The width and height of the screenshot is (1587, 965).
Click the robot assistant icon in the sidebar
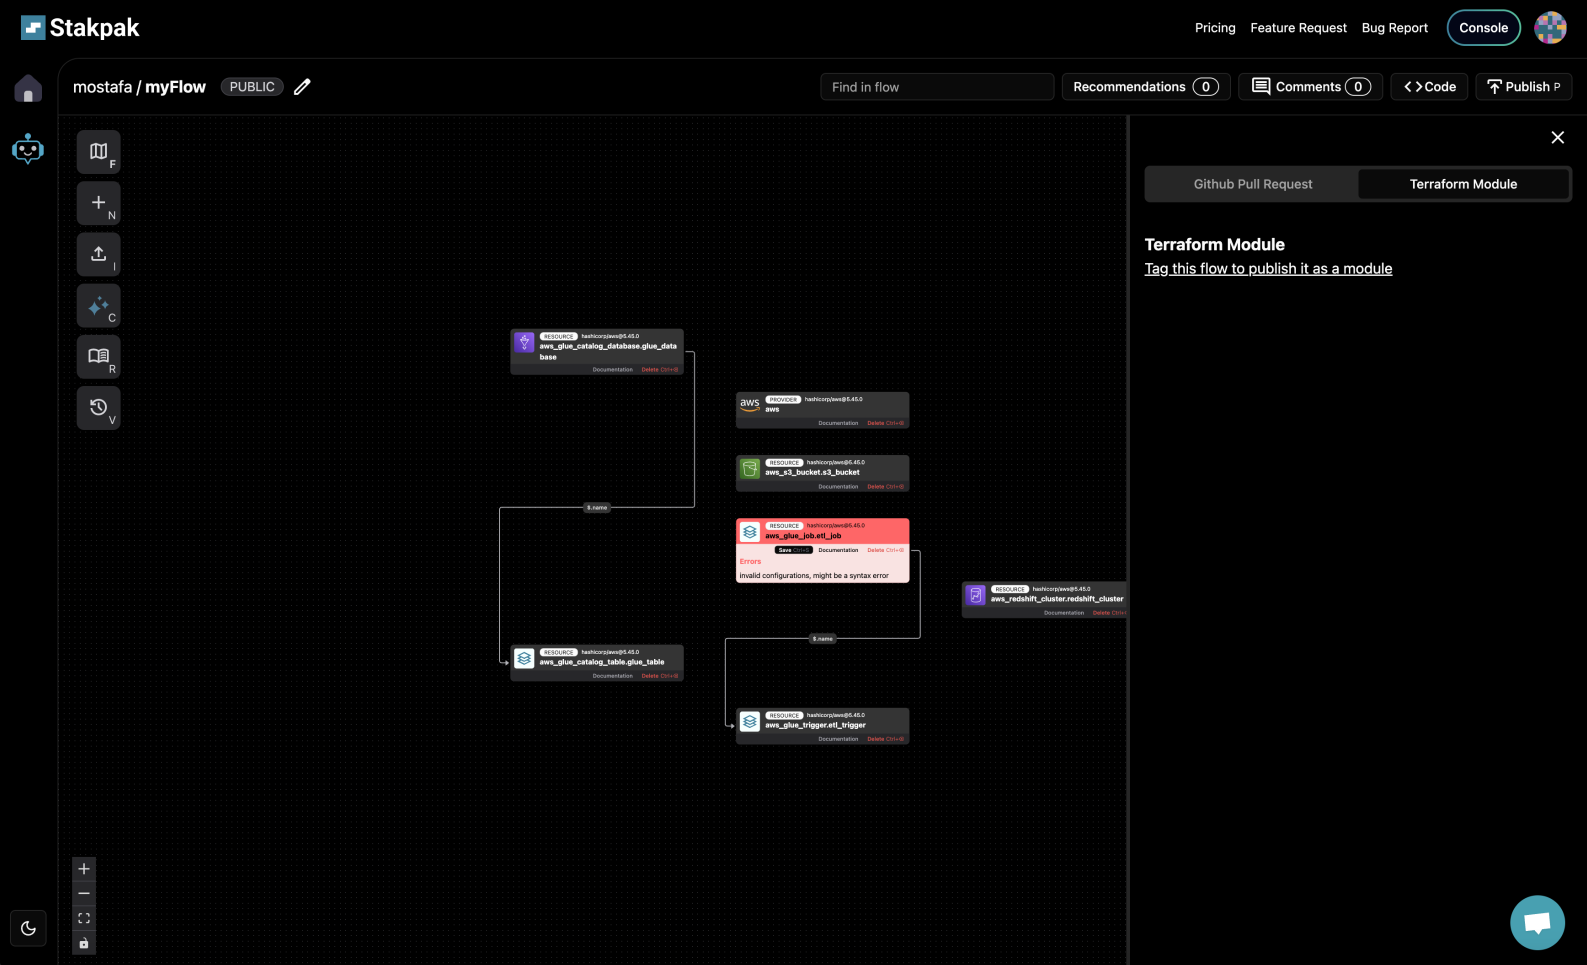[28, 149]
